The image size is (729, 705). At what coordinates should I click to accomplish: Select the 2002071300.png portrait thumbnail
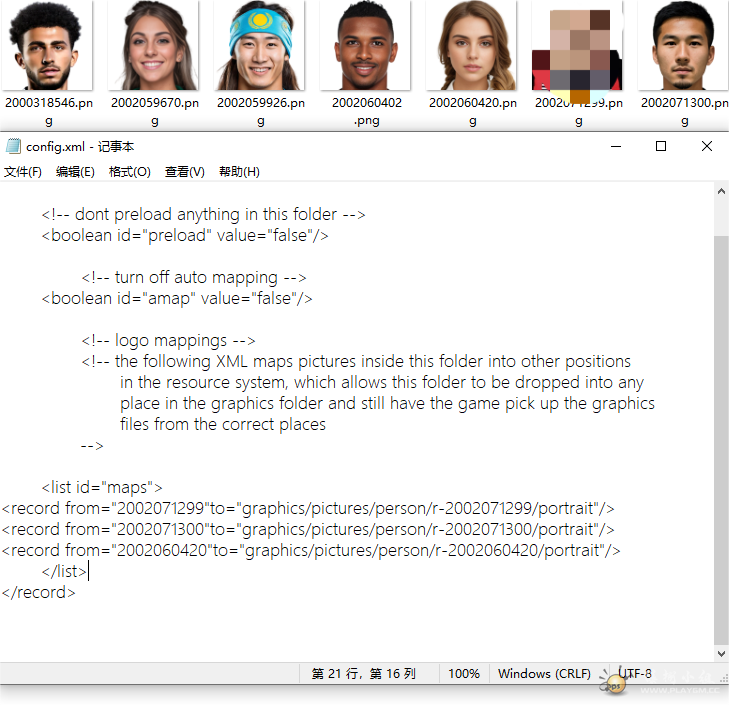684,46
